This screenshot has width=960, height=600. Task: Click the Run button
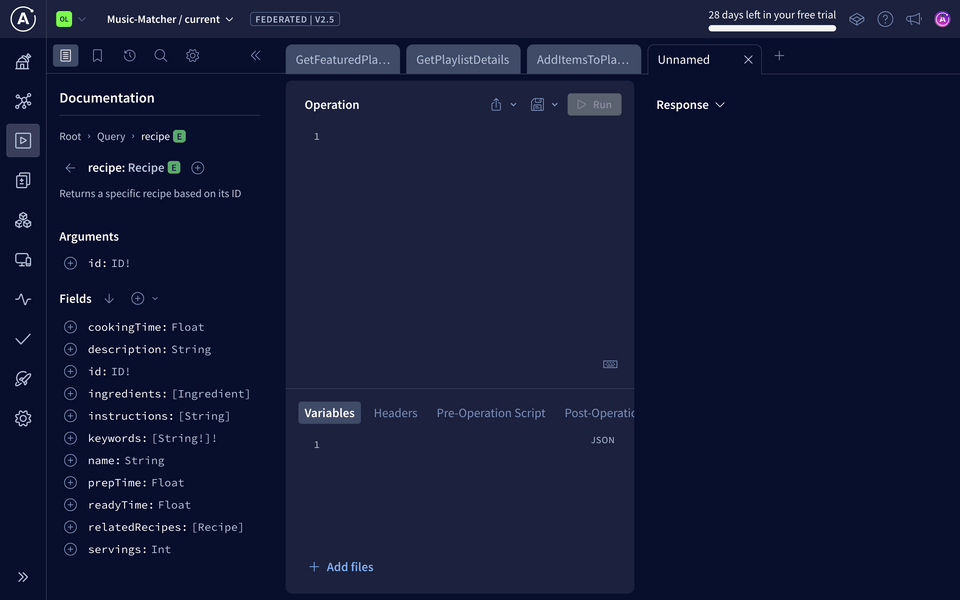click(594, 104)
